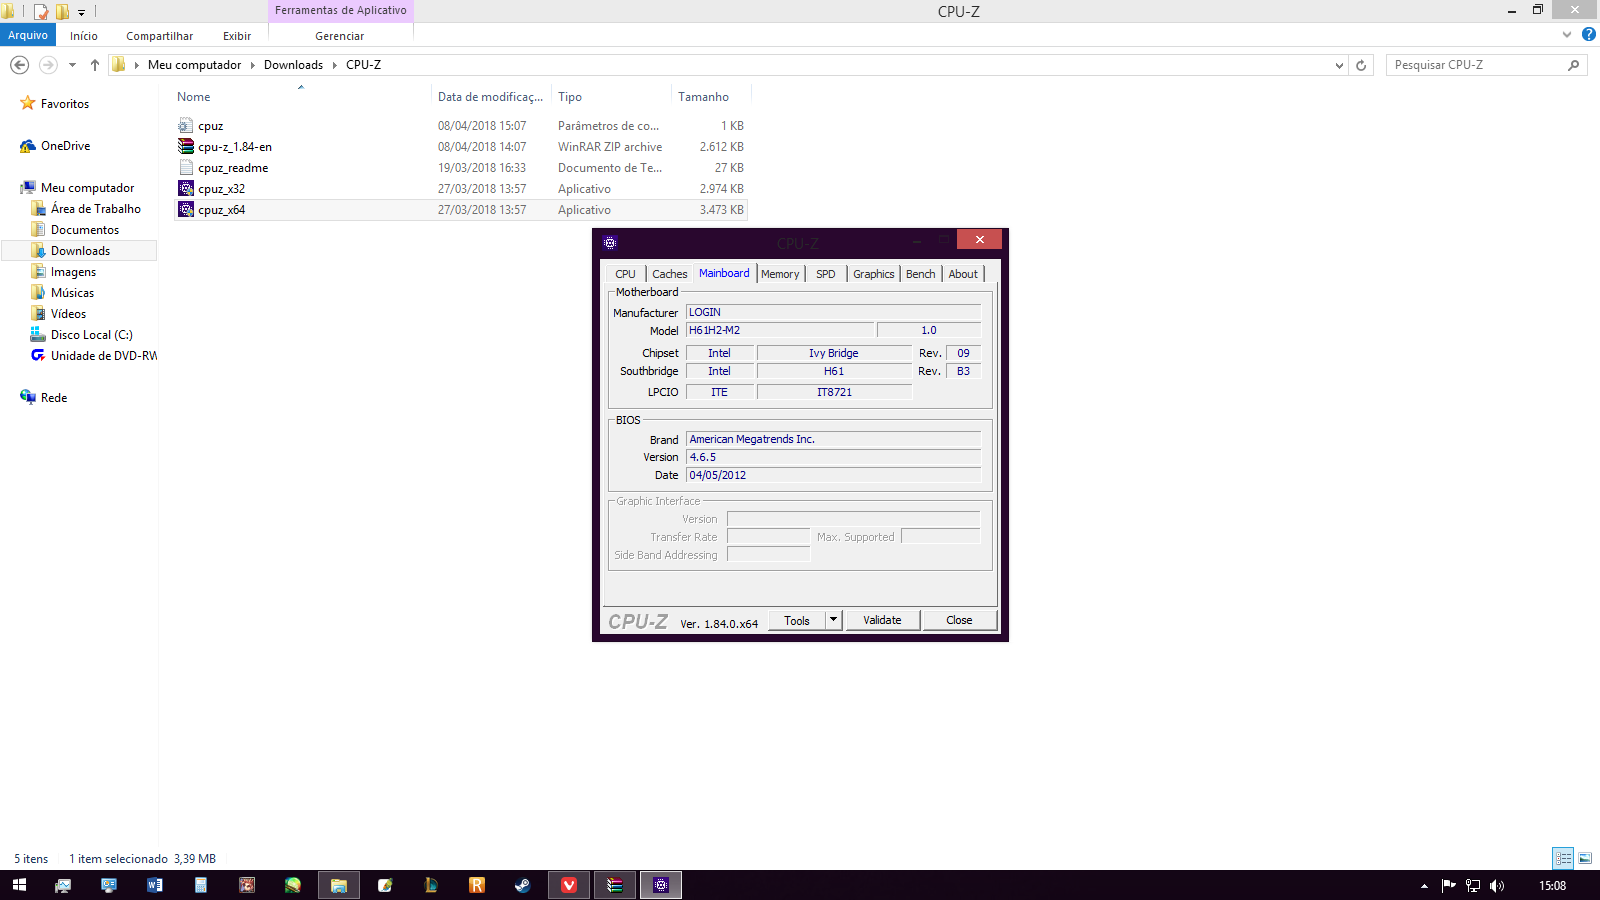Click the CPU-Z window title icon

pos(610,242)
